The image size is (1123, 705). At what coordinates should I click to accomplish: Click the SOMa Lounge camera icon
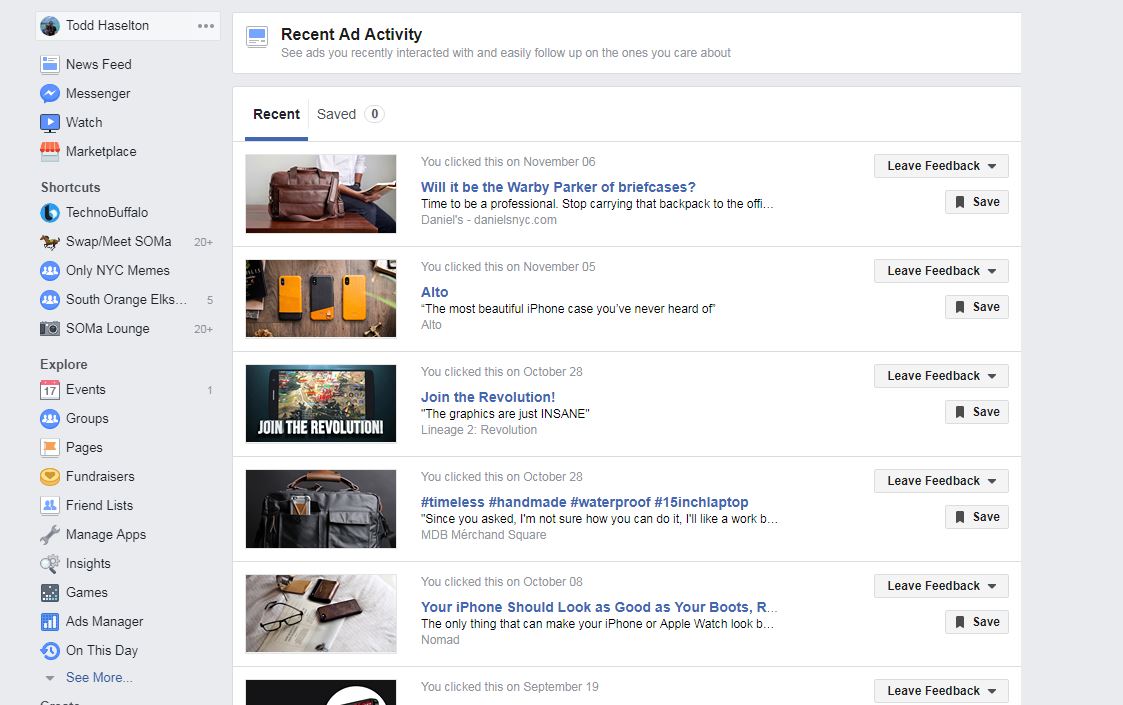tap(49, 328)
